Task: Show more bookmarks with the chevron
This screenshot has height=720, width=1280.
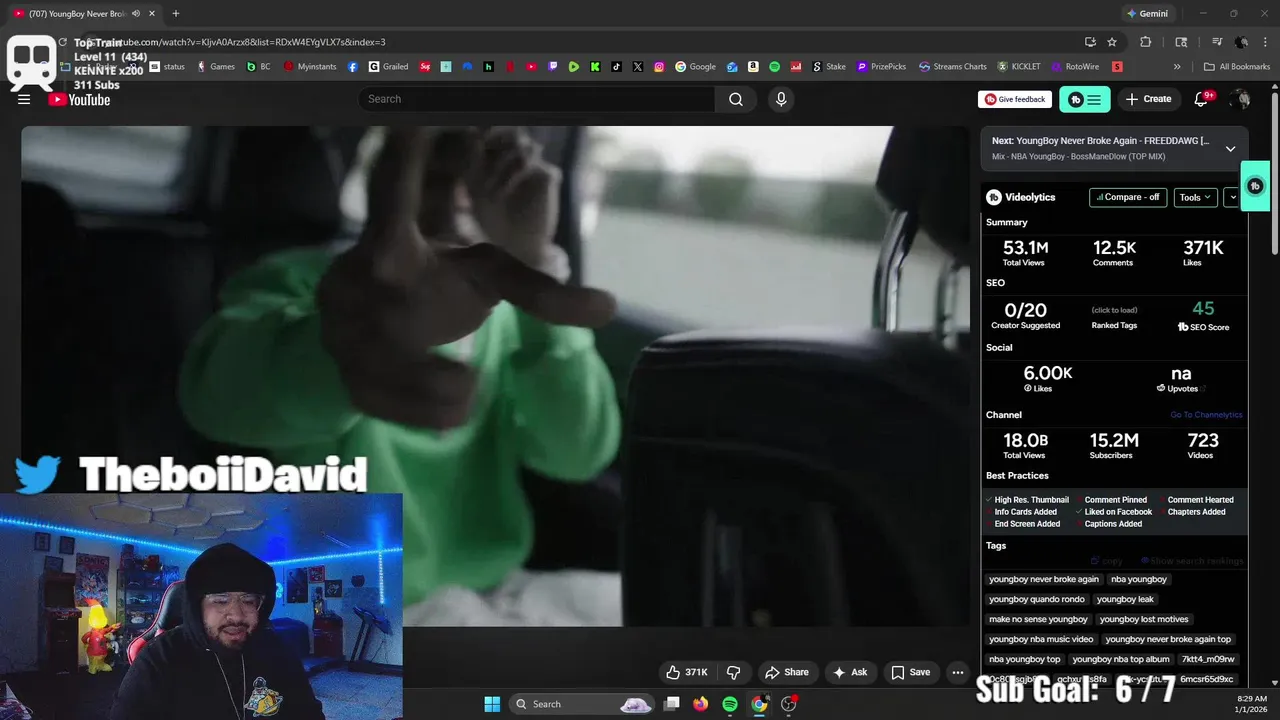Action: point(1177,67)
